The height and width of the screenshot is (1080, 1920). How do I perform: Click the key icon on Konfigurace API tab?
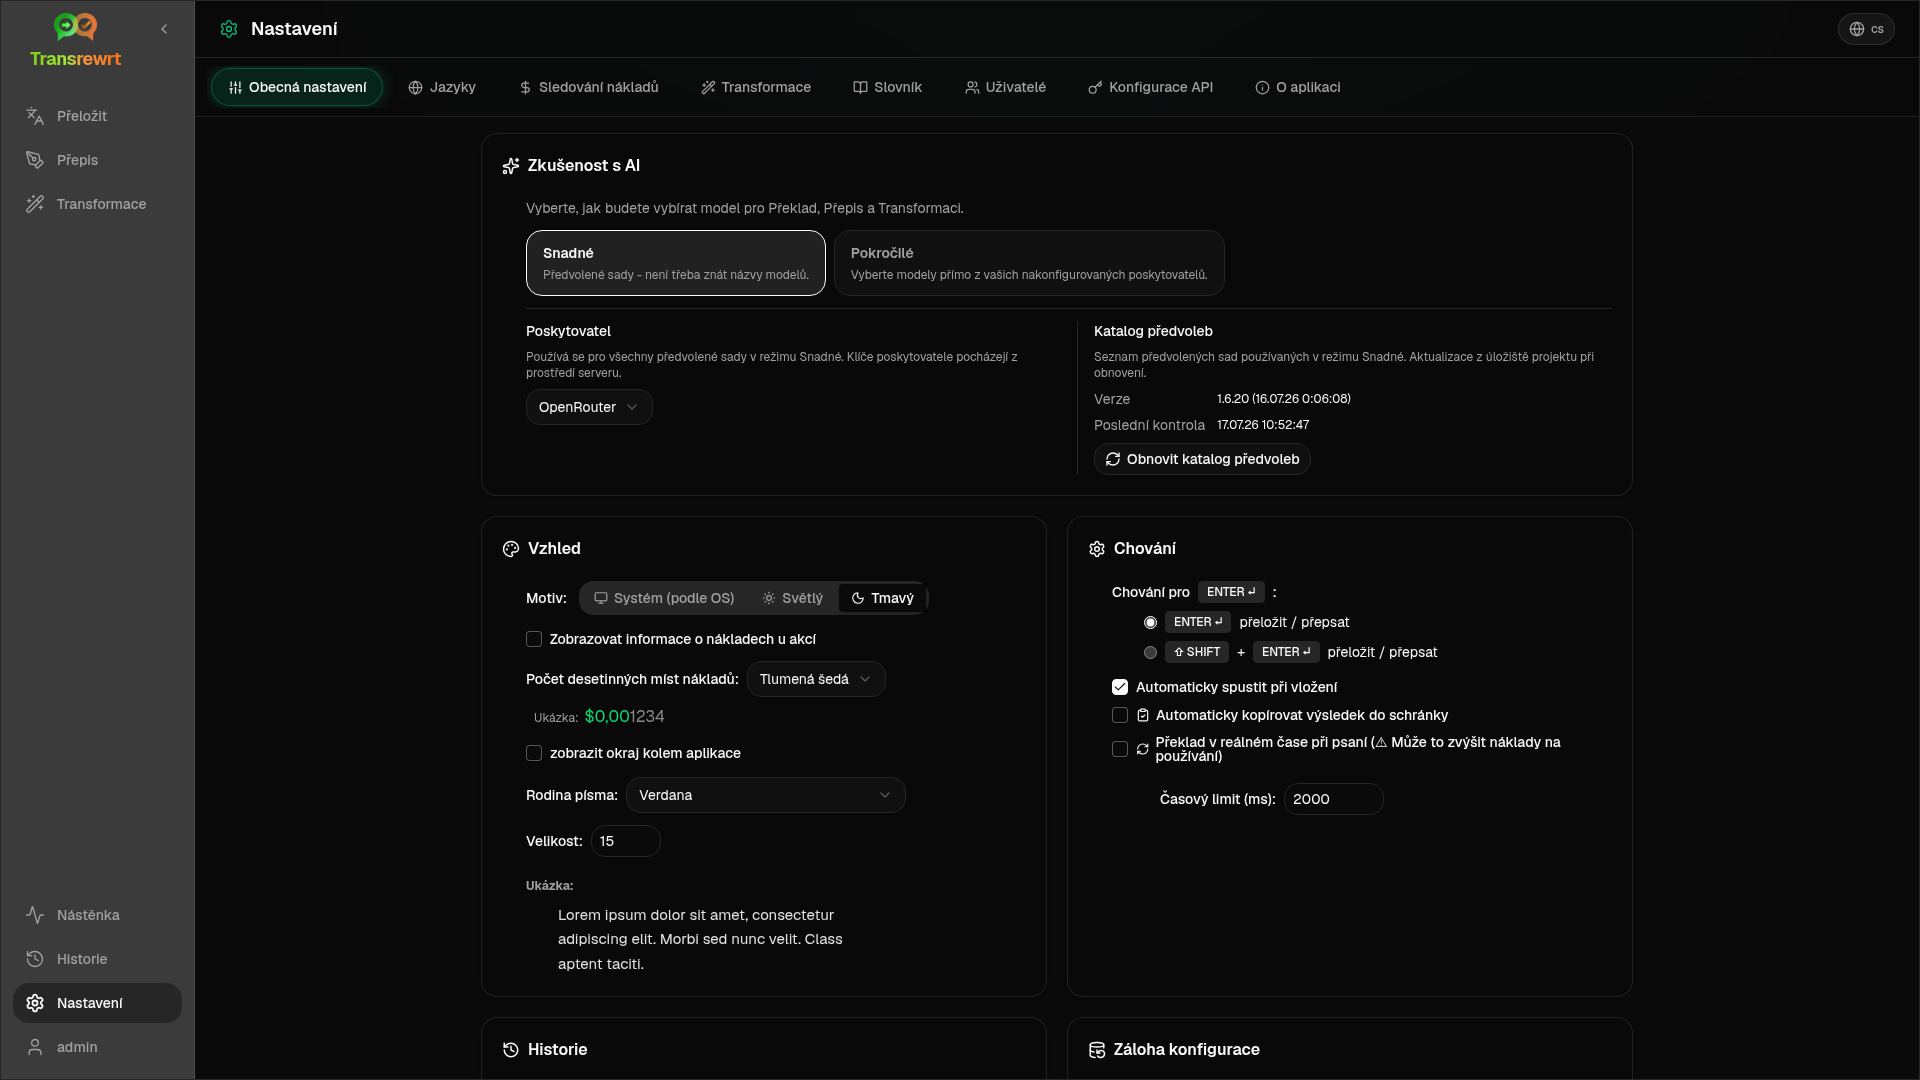[1095, 88]
